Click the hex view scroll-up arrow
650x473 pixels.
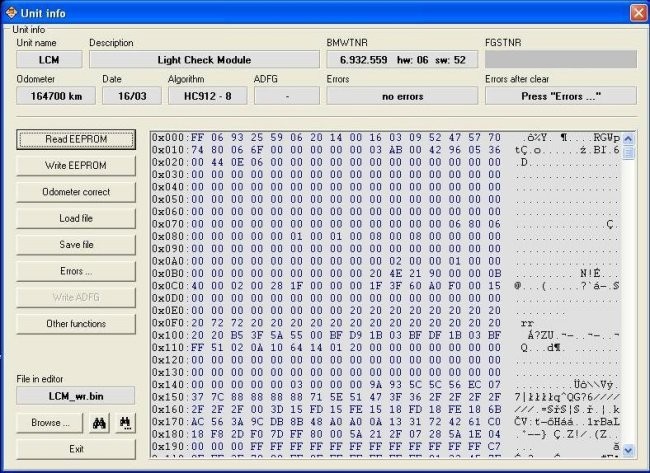[x=628, y=139]
